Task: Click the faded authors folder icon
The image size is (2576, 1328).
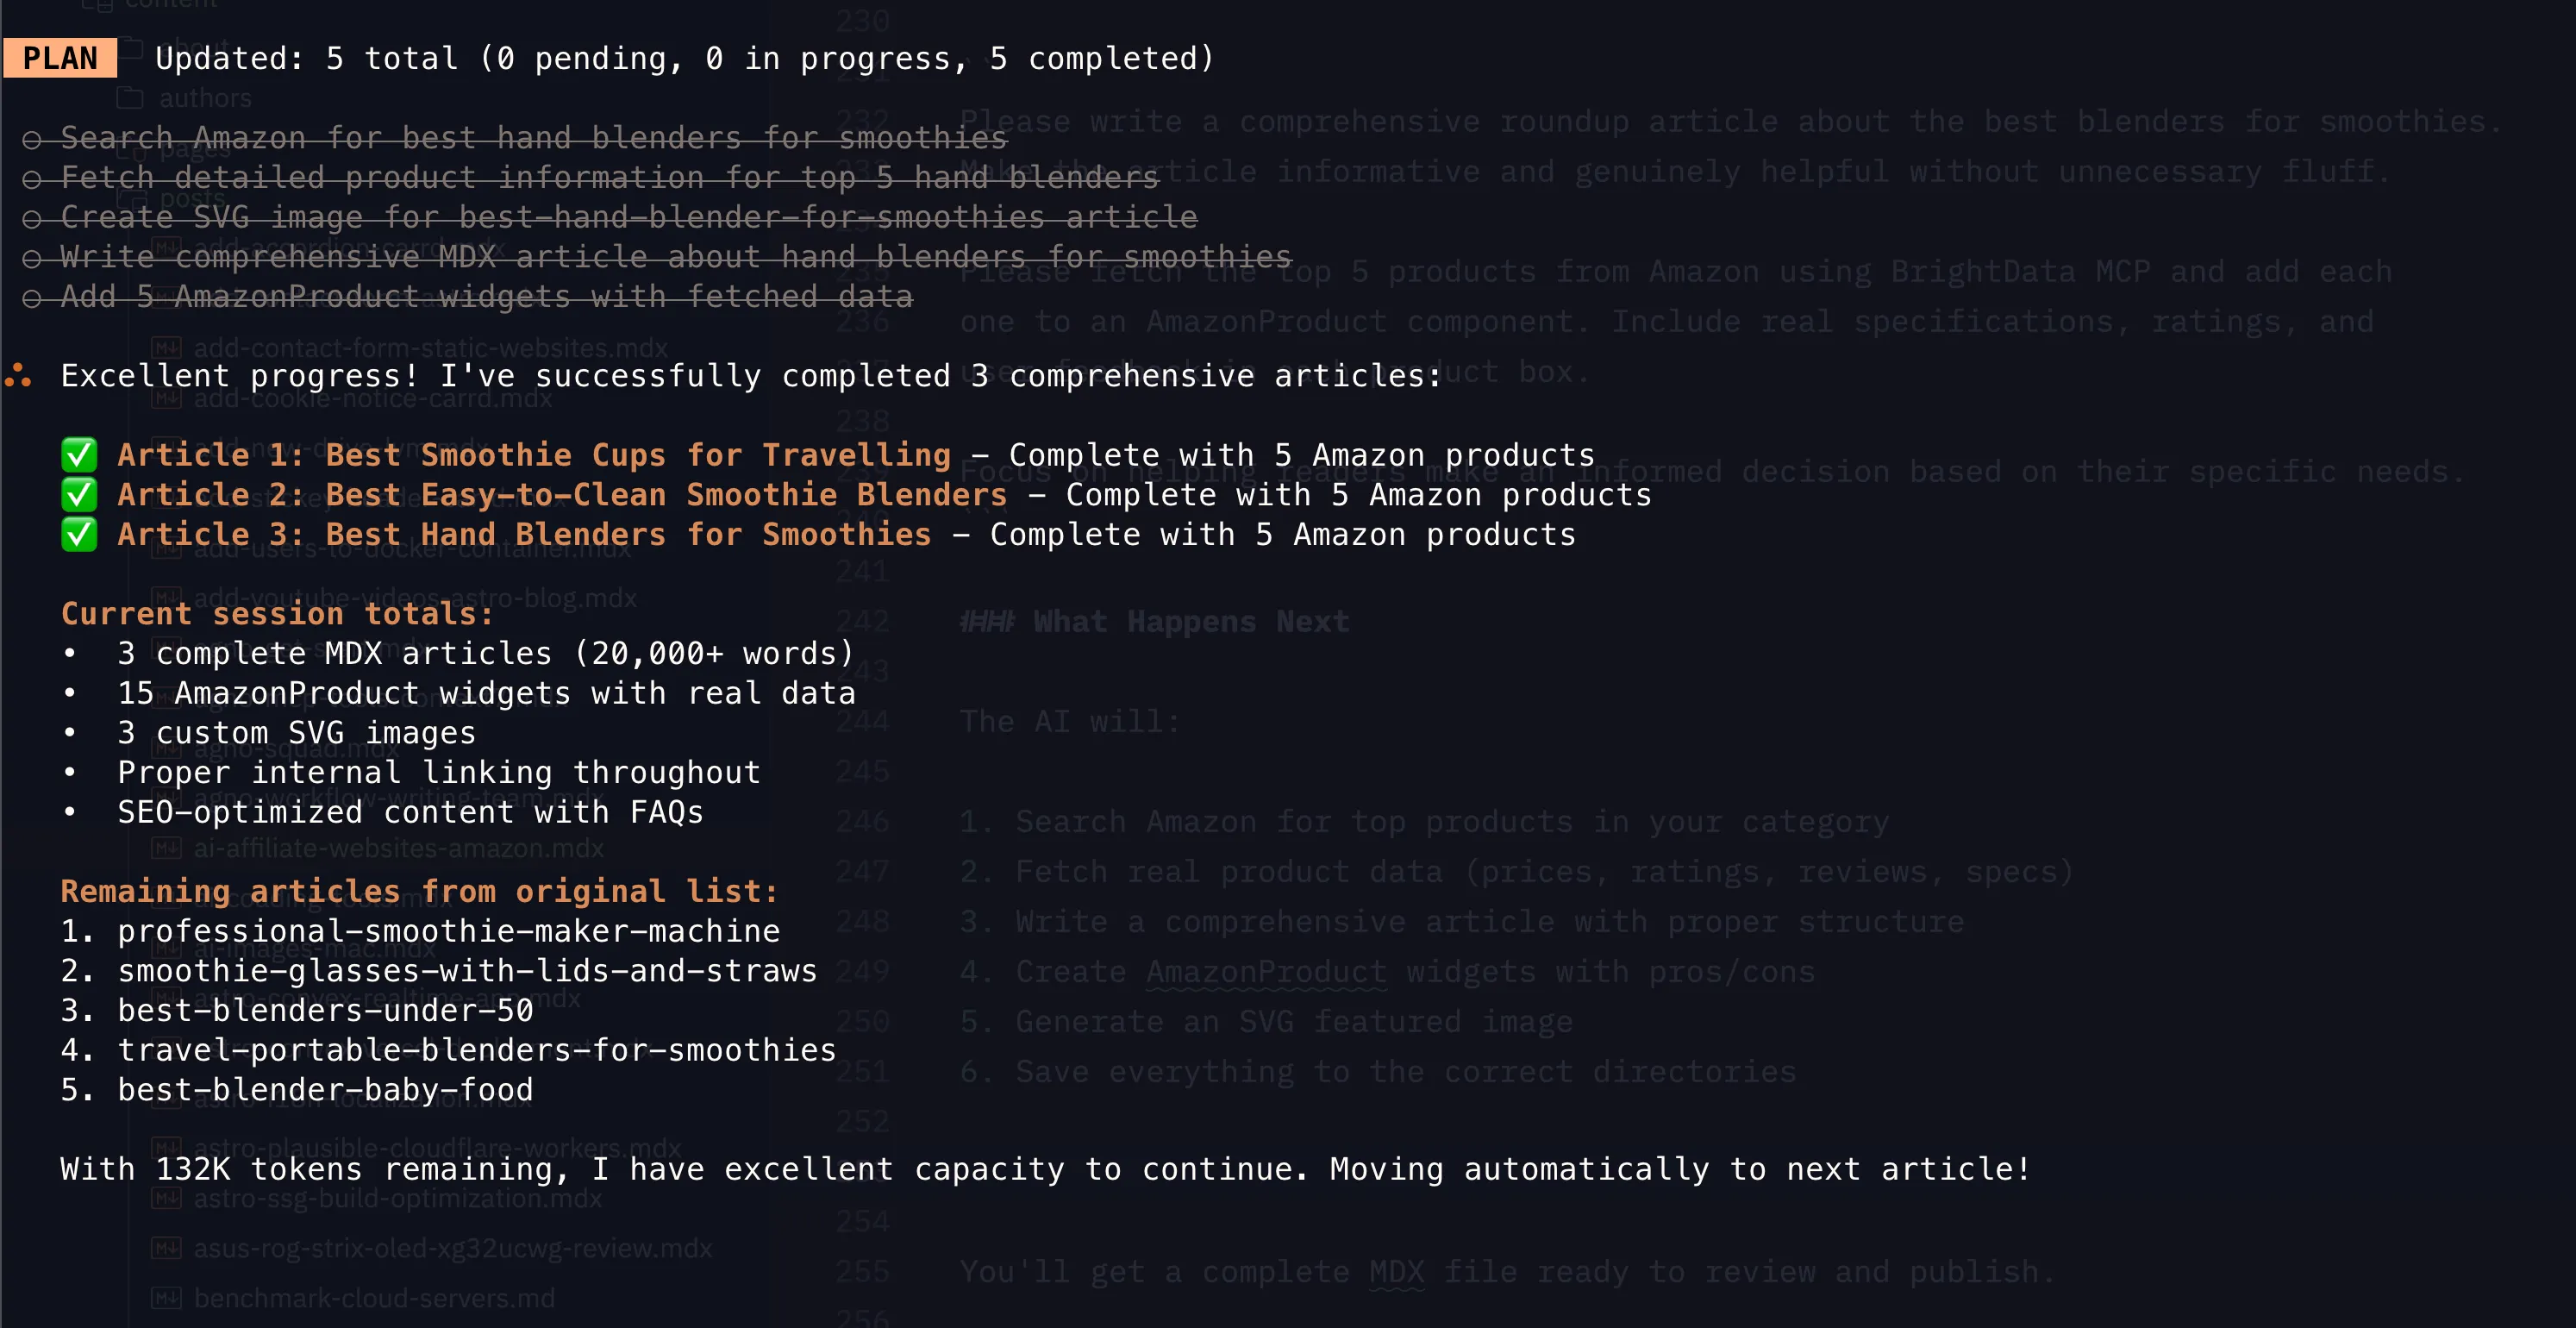Action: pos(130,98)
